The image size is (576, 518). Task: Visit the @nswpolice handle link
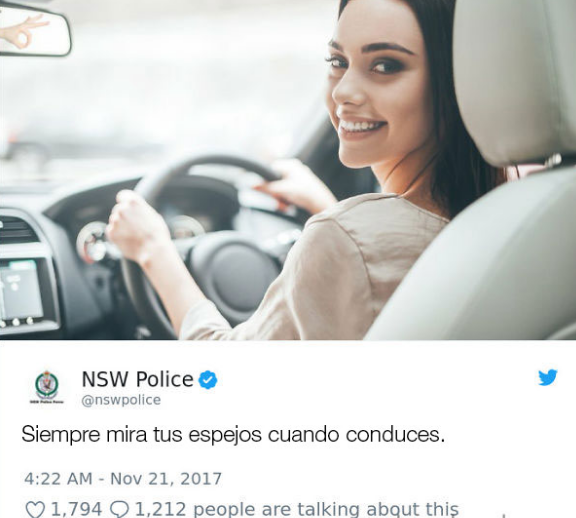tap(121, 400)
